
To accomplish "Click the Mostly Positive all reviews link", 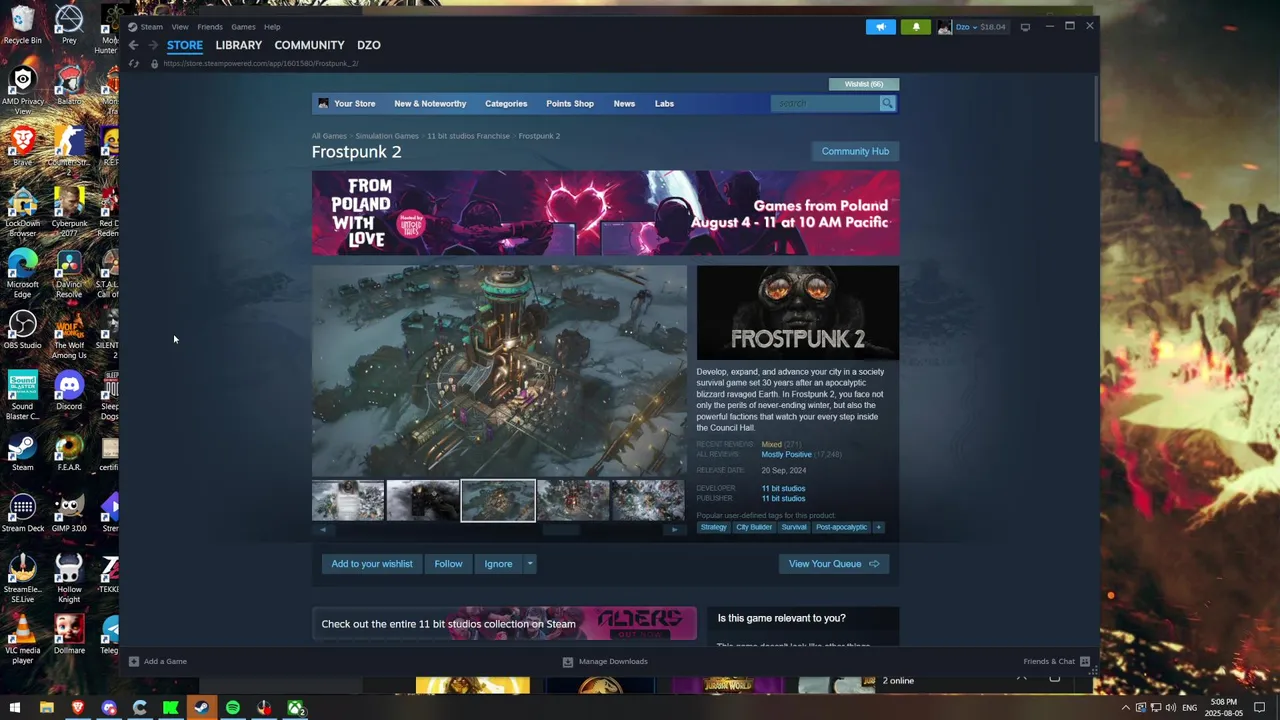I will (786, 455).
